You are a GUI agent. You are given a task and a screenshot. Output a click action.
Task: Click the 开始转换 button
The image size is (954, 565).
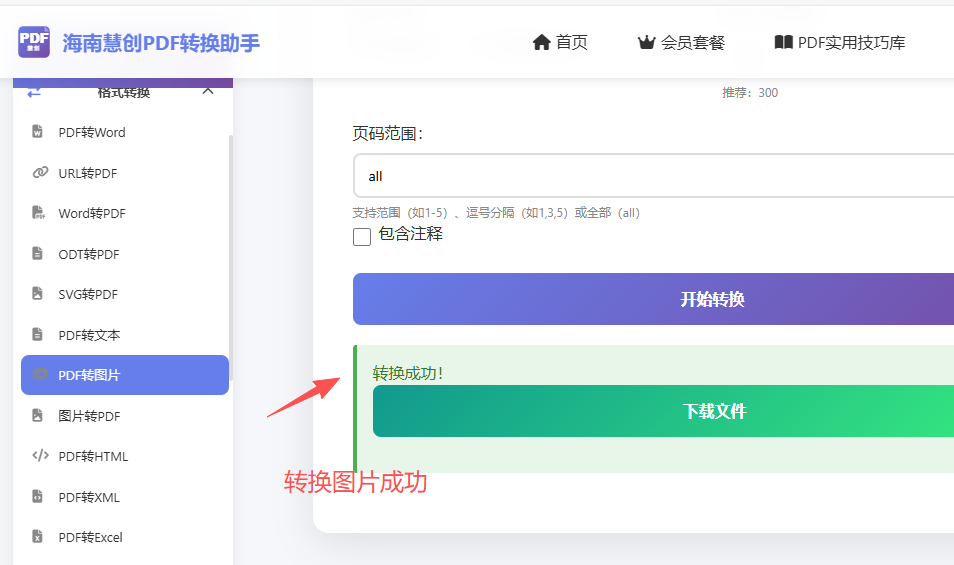click(653, 299)
